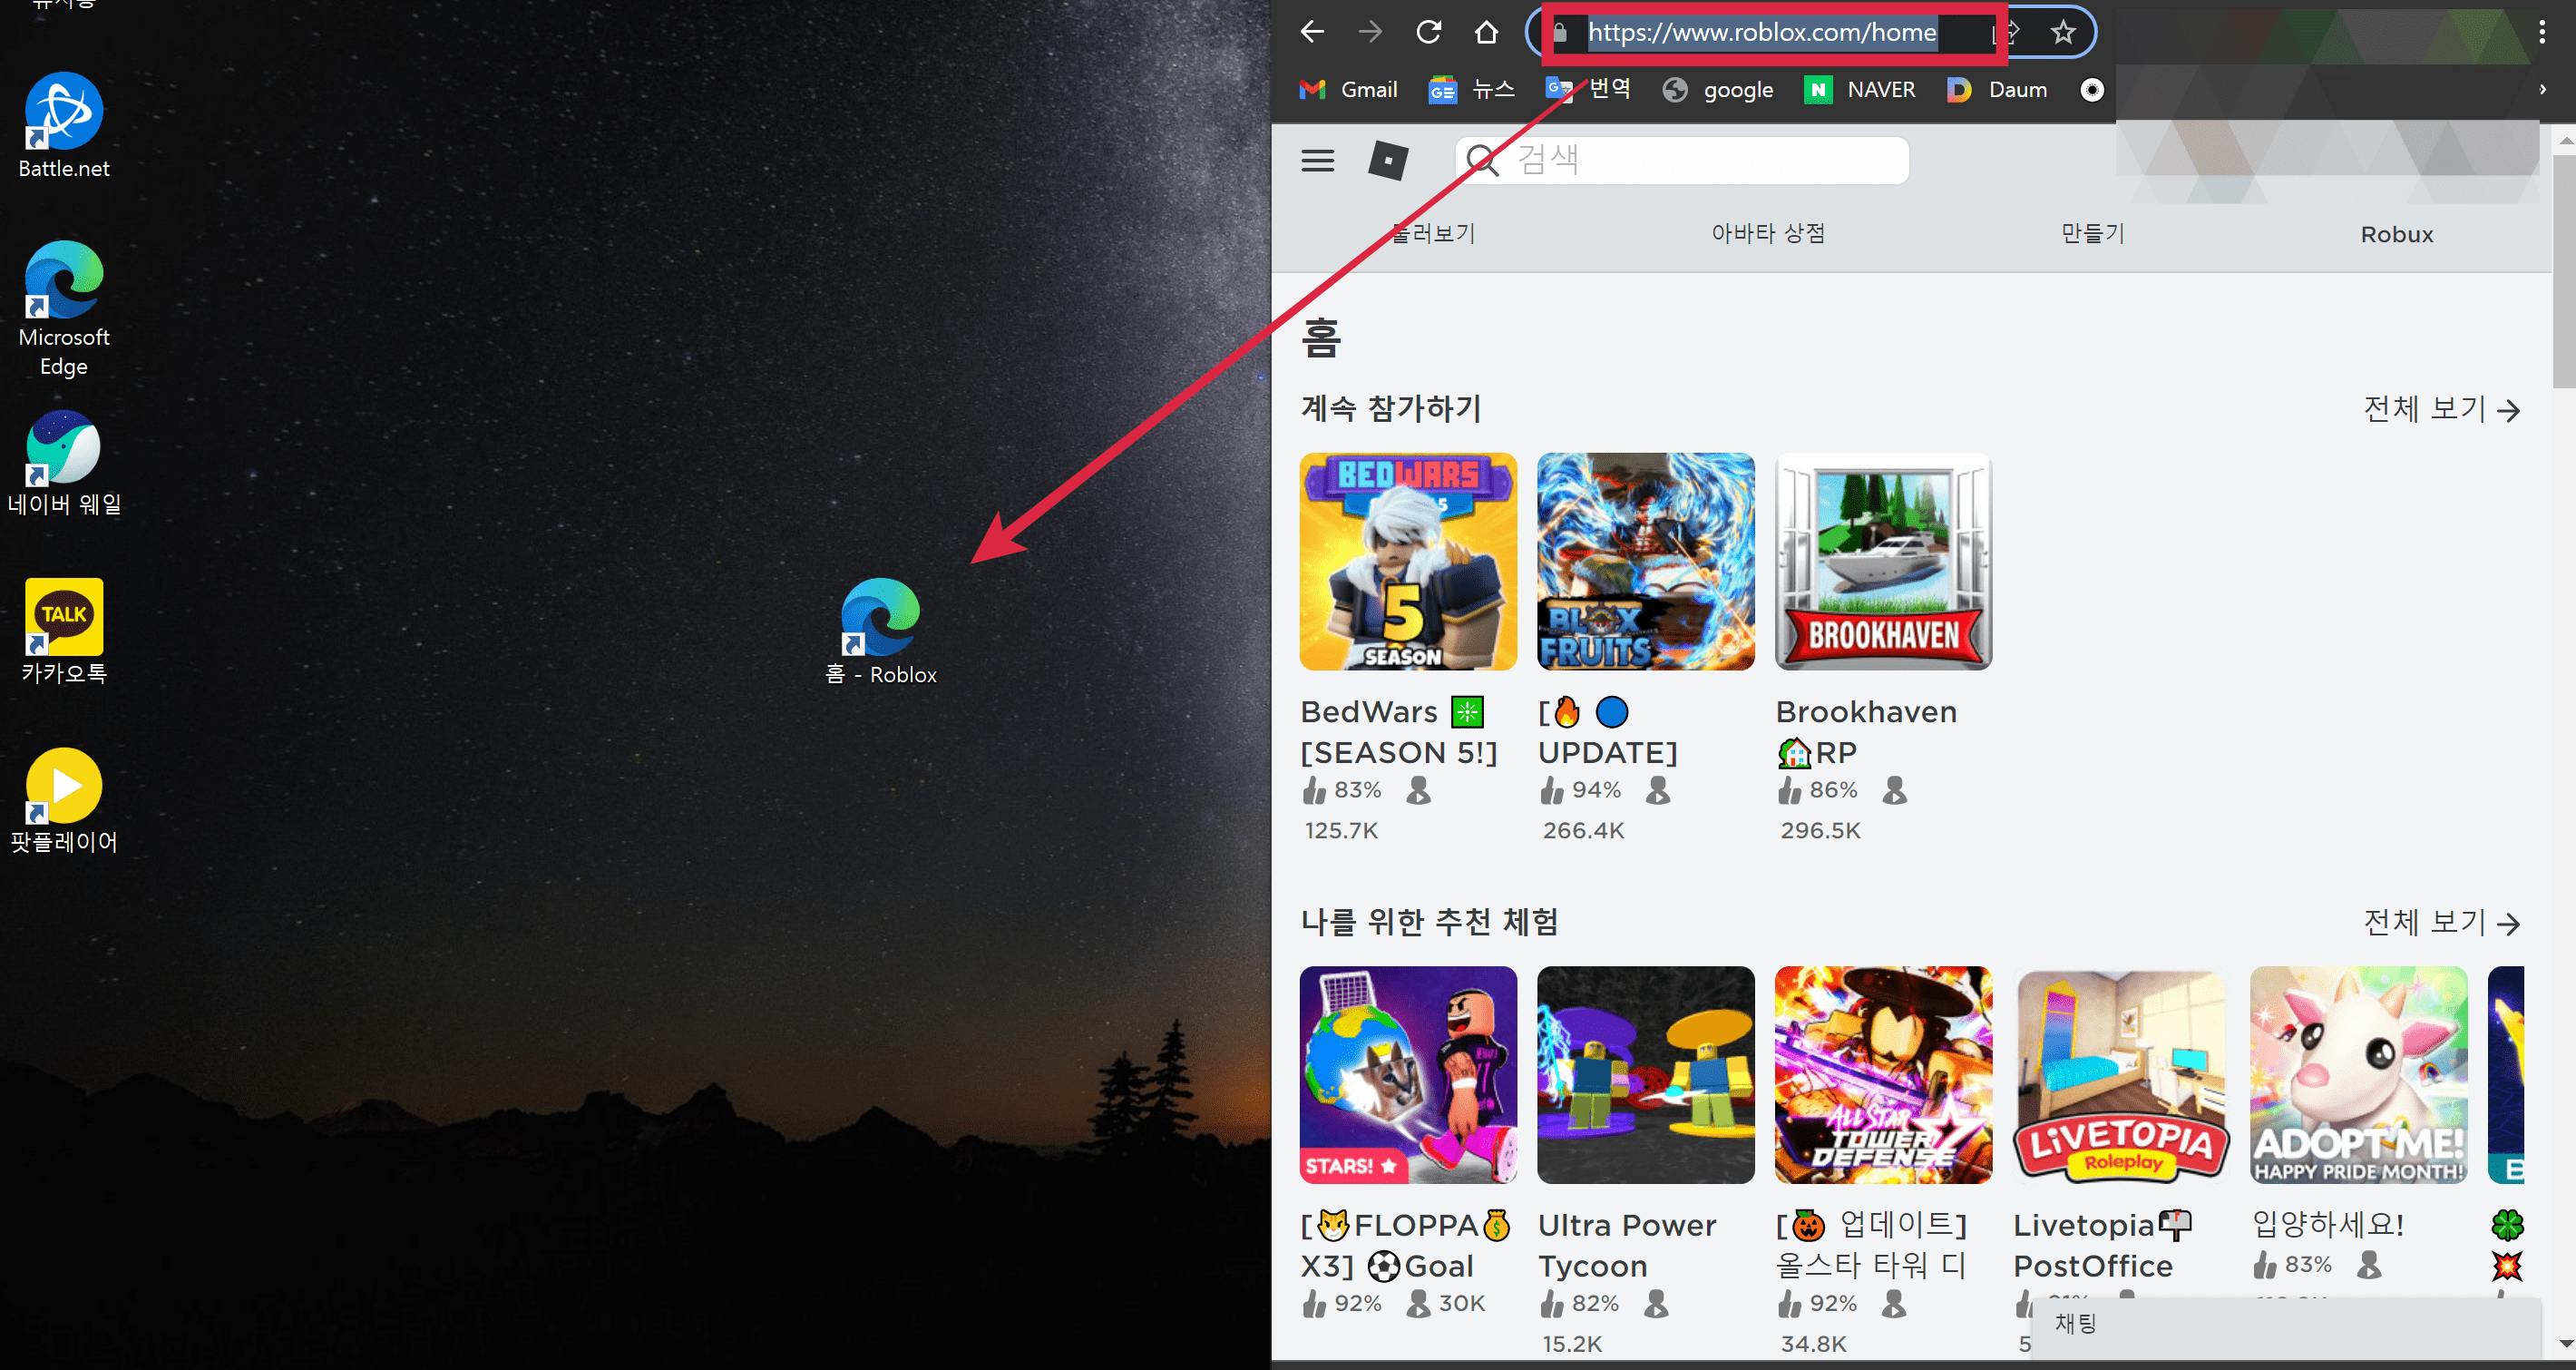
Task: Open the Microsoft Edge desktop shortcut
Action: click(64, 309)
